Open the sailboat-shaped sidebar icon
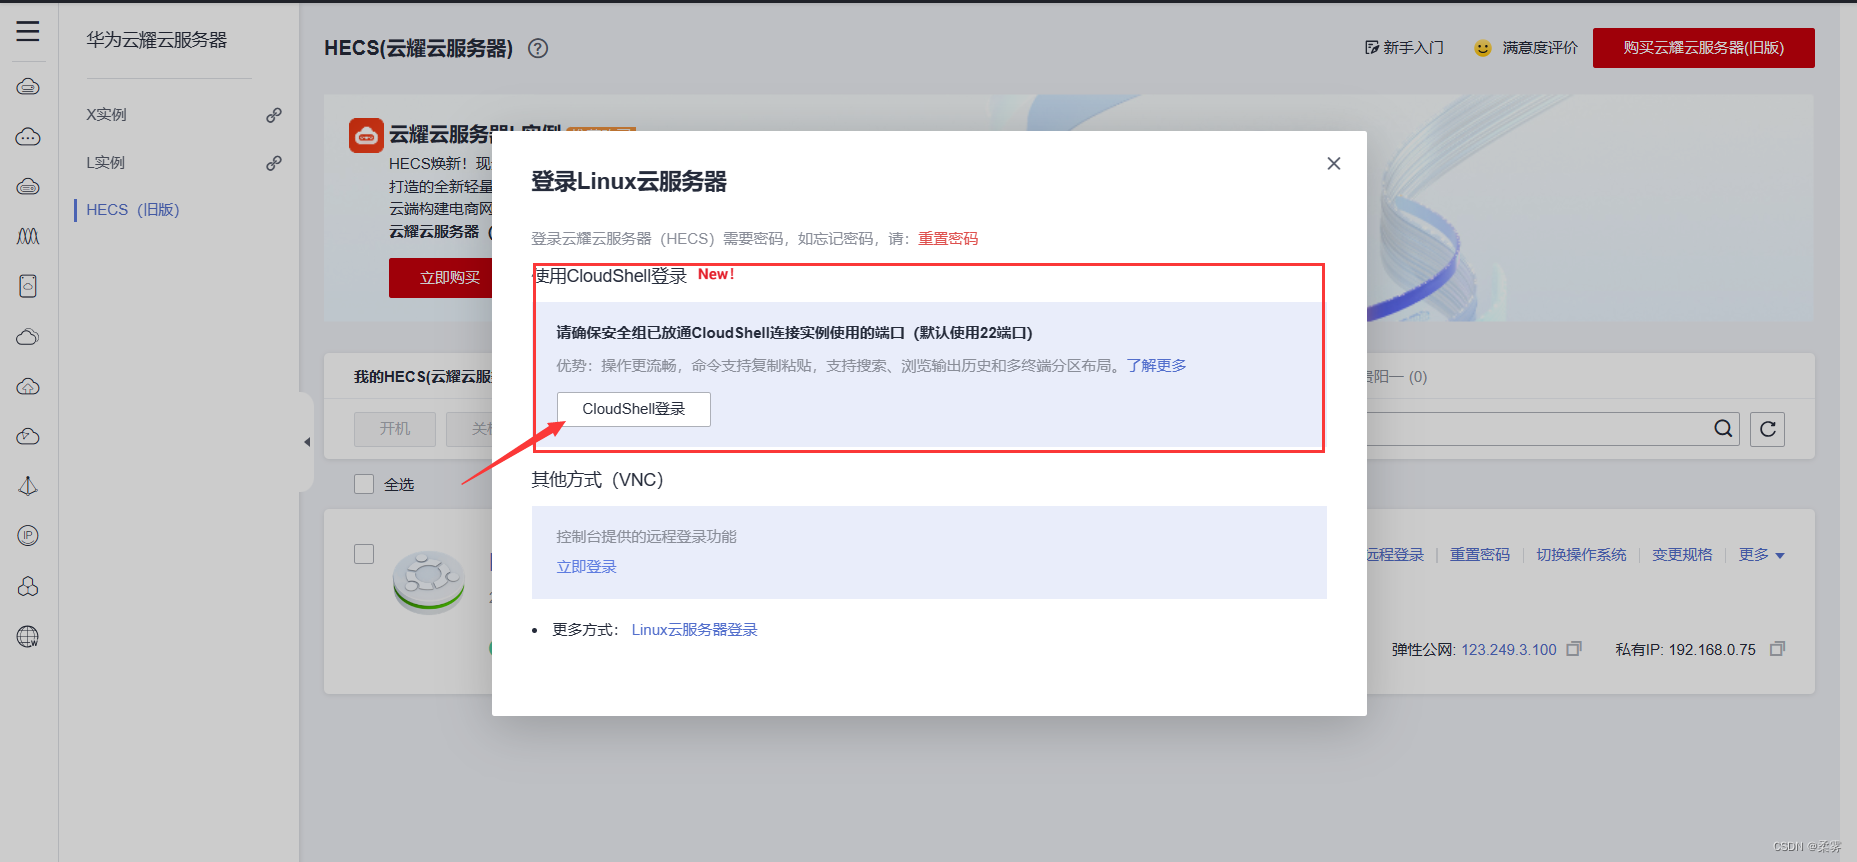 click(28, 486)
